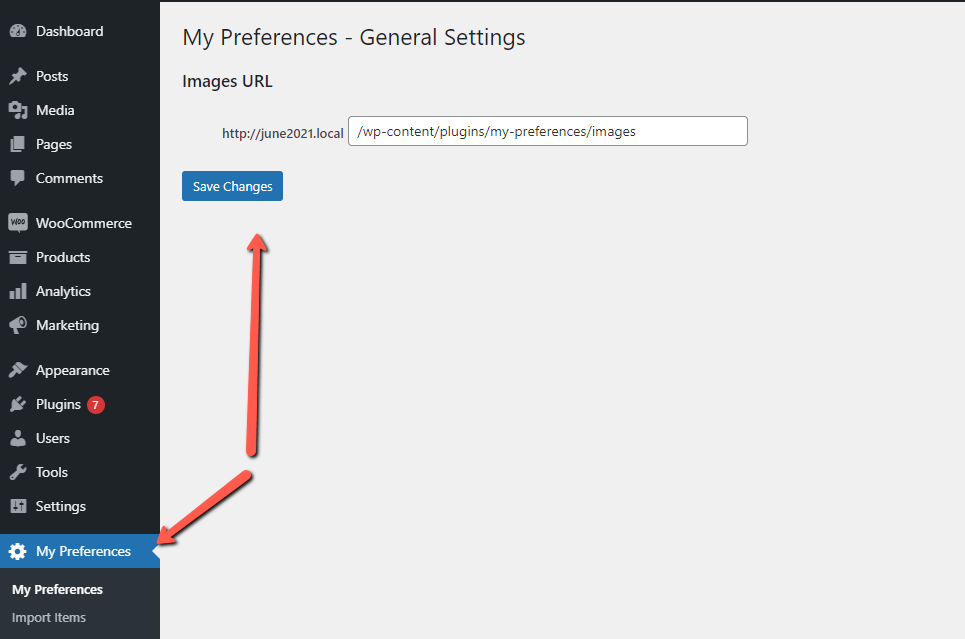Click the Appearance paintbrush icon
The height and width of the screenshot is (639, 965).
(x=18, y=370)
